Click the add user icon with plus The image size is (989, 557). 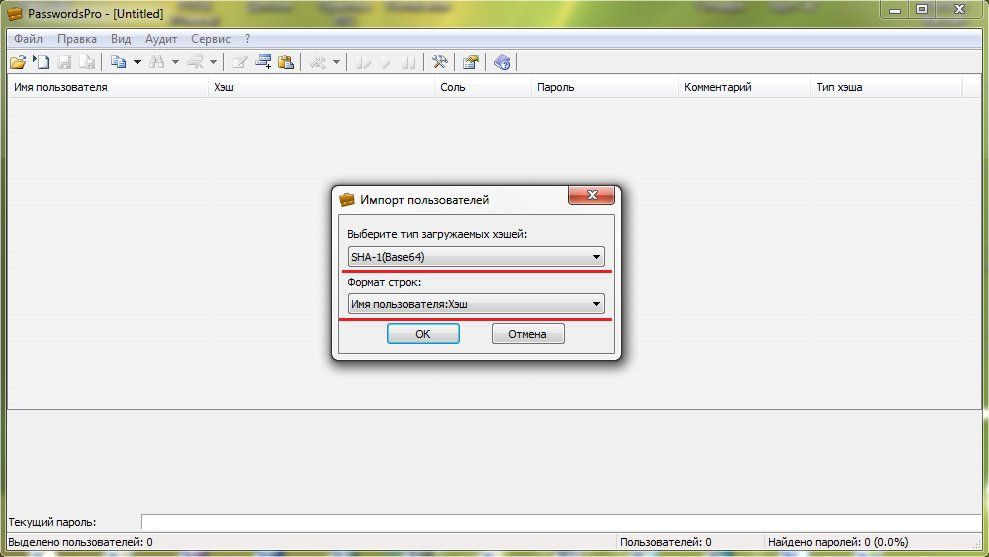coord(263,62)
